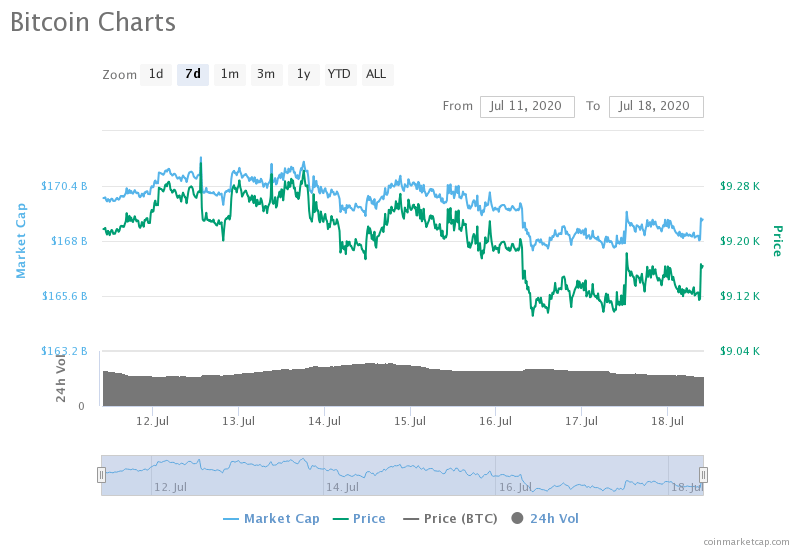
Task: Click navigator area near 14. Jul
Action: tap(342, 487)
